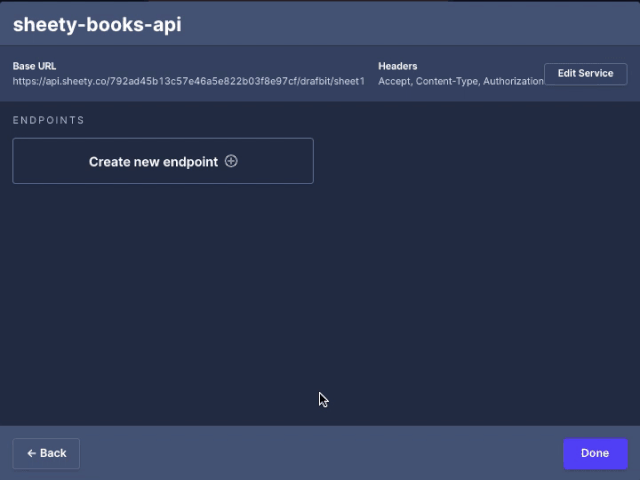Go Back using the arrow button

46,453
